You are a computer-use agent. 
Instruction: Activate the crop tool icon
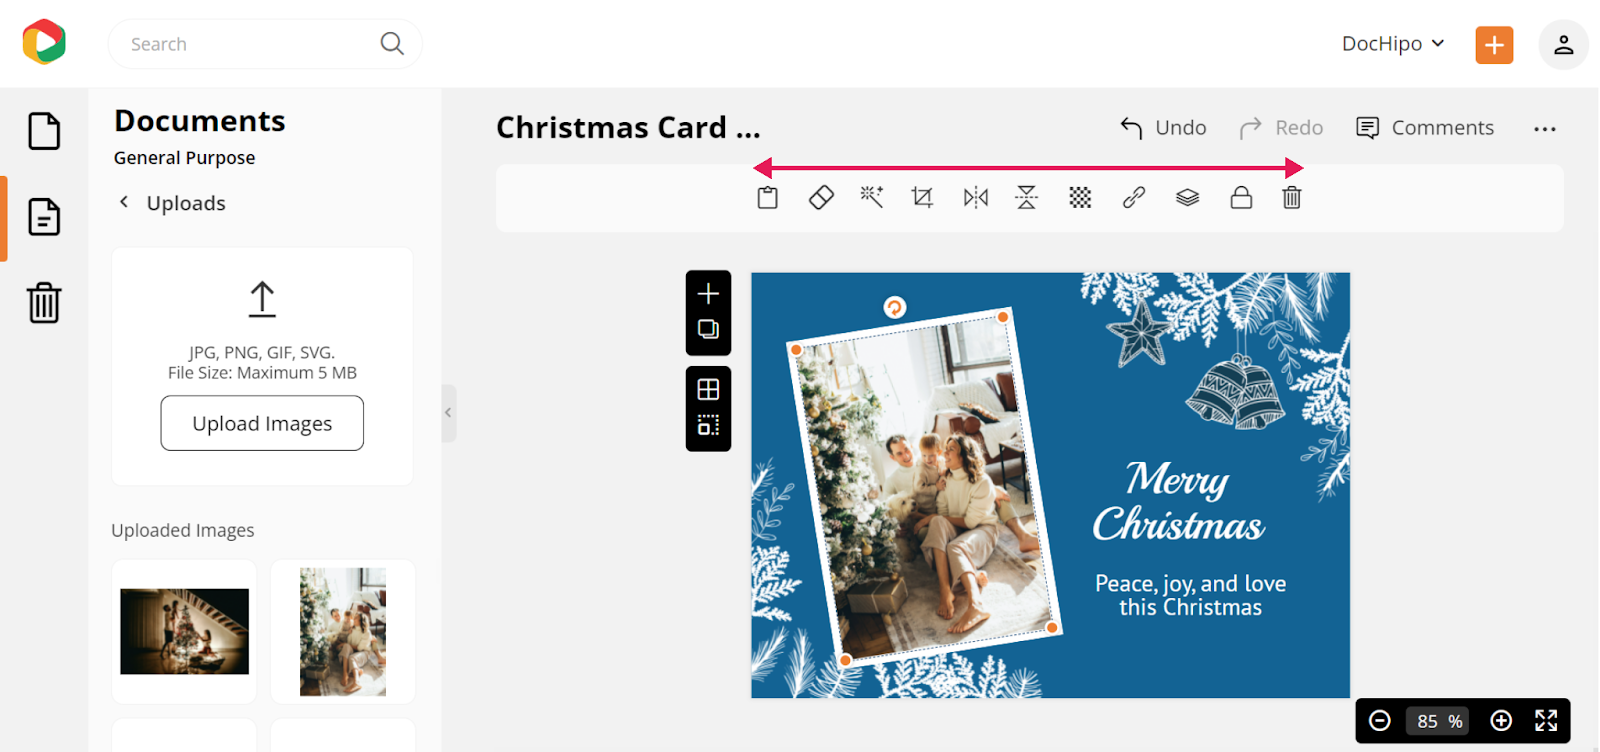[x=922, y=198]
